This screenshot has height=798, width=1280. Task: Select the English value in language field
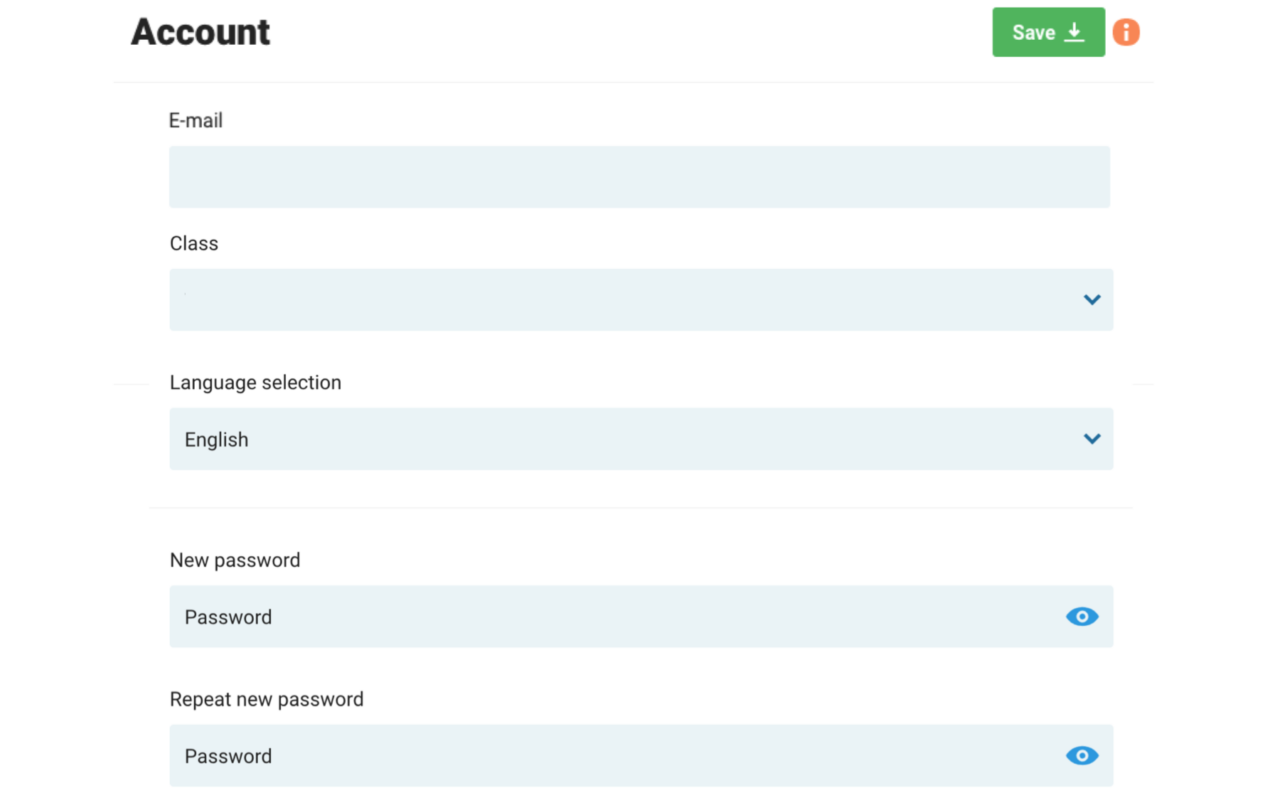216,439
